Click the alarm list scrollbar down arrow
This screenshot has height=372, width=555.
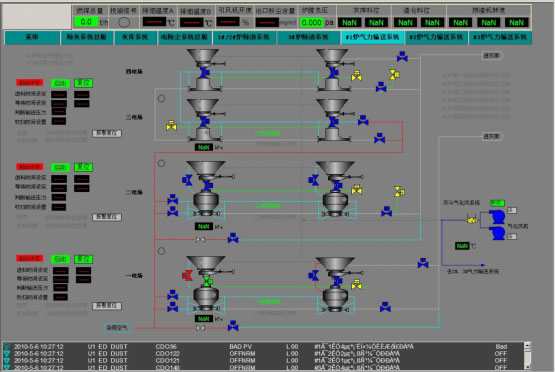pyautogui.click(x=527, y=366)
